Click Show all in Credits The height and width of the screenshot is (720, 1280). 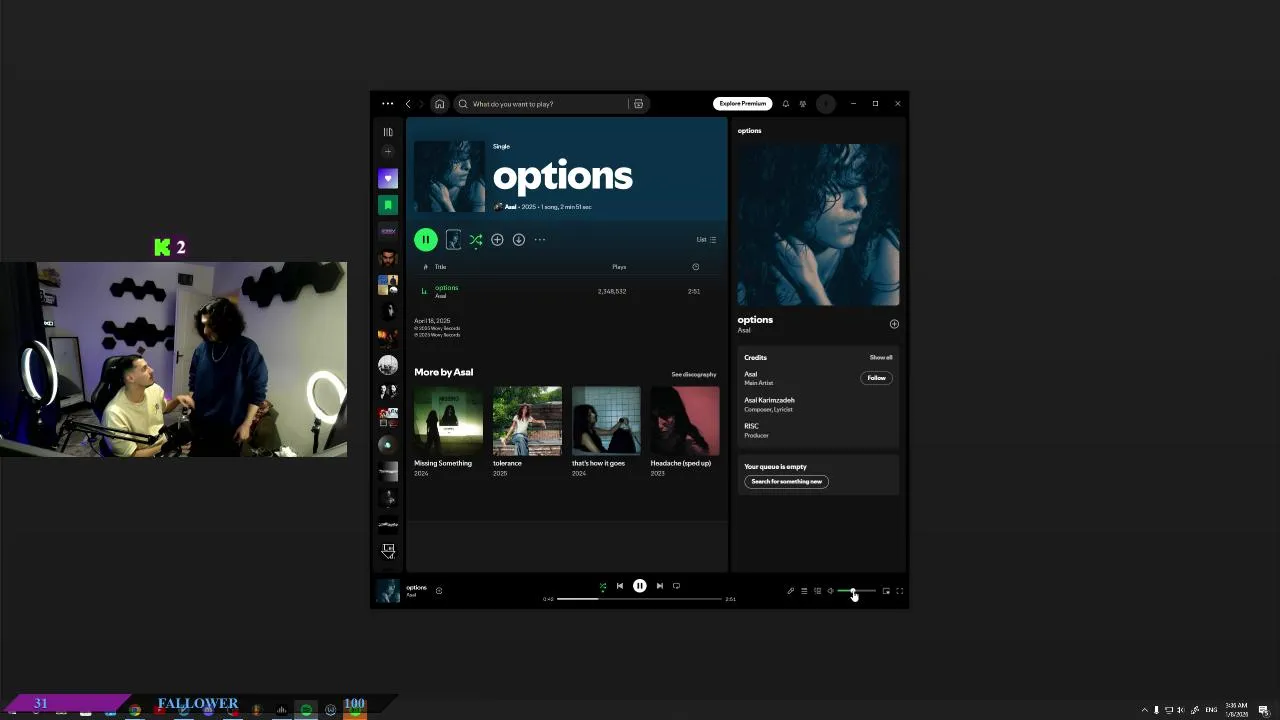(881, 357)
